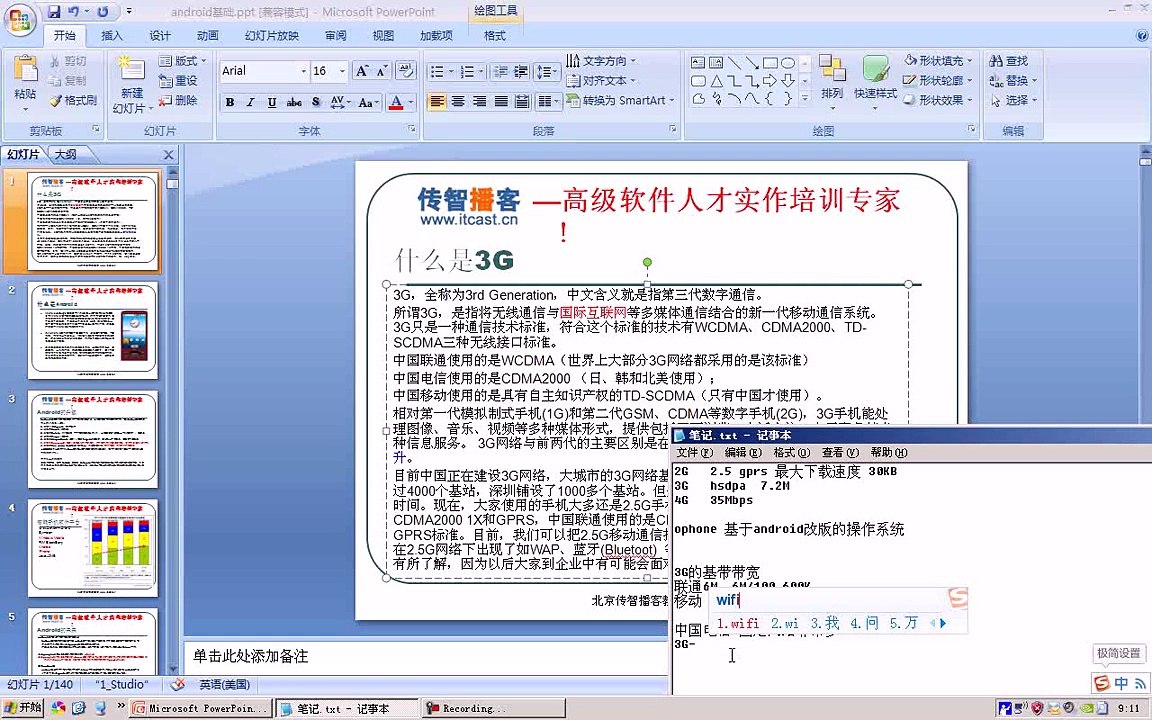Open the line spacing dropdown
Image resolution: width=1152 pixels, height=720 pixels.
pos(547,71)
